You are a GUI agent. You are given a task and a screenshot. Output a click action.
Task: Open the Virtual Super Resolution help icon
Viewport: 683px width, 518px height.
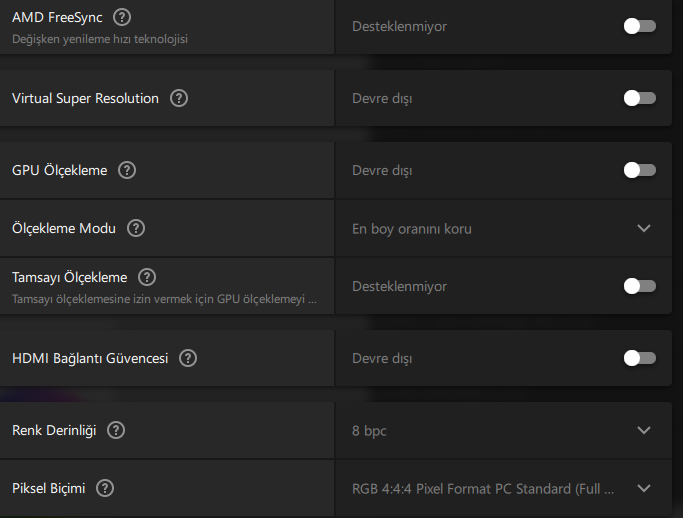[x=179, y=98]
